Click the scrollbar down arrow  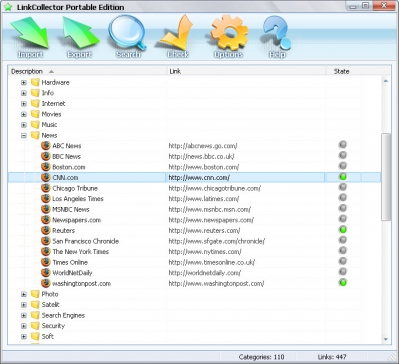(x=386, y=339)
